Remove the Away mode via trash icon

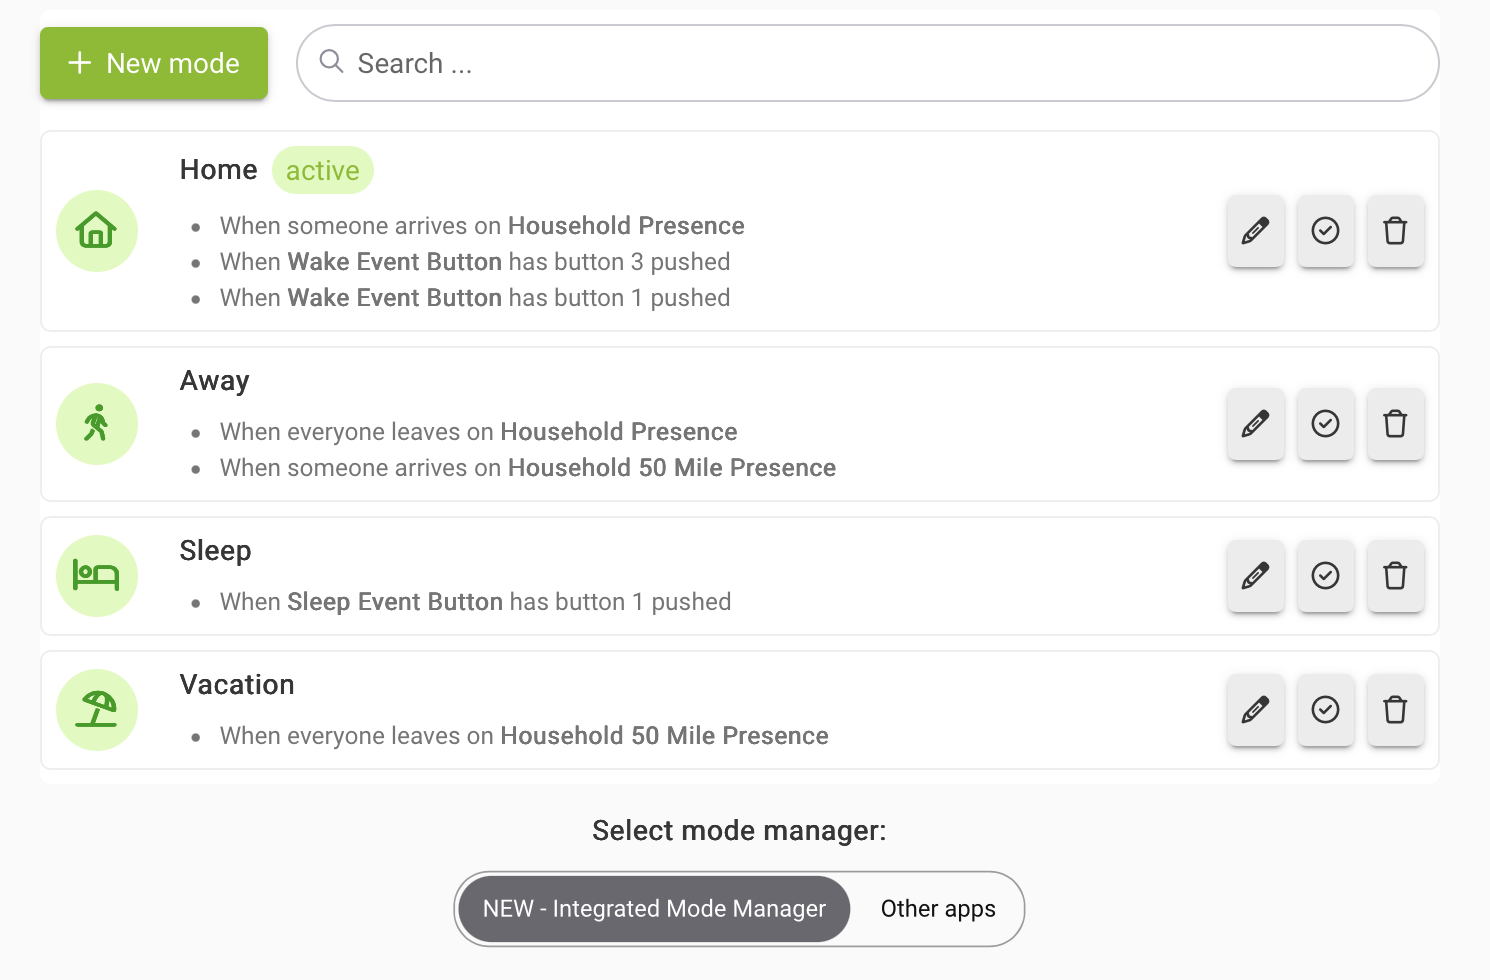tap(1395, 424)
